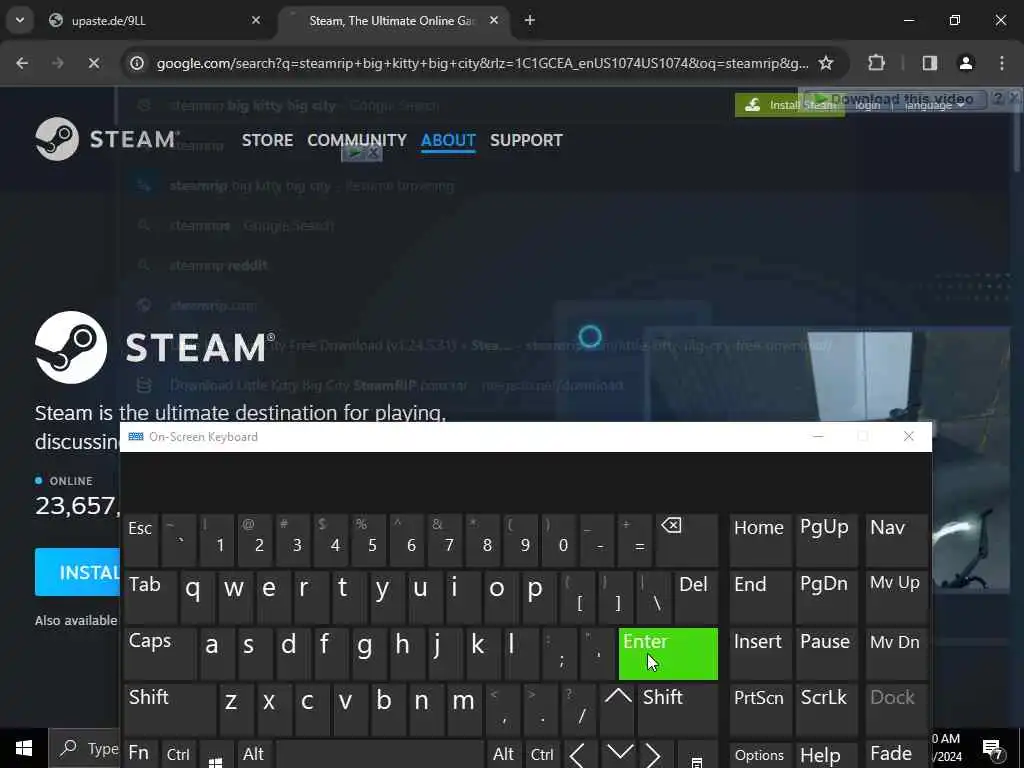Screen dimensions: 1024x768
Task: Select the Steam, The Ultimate Online Game tab
Action: tap(394, 21)
